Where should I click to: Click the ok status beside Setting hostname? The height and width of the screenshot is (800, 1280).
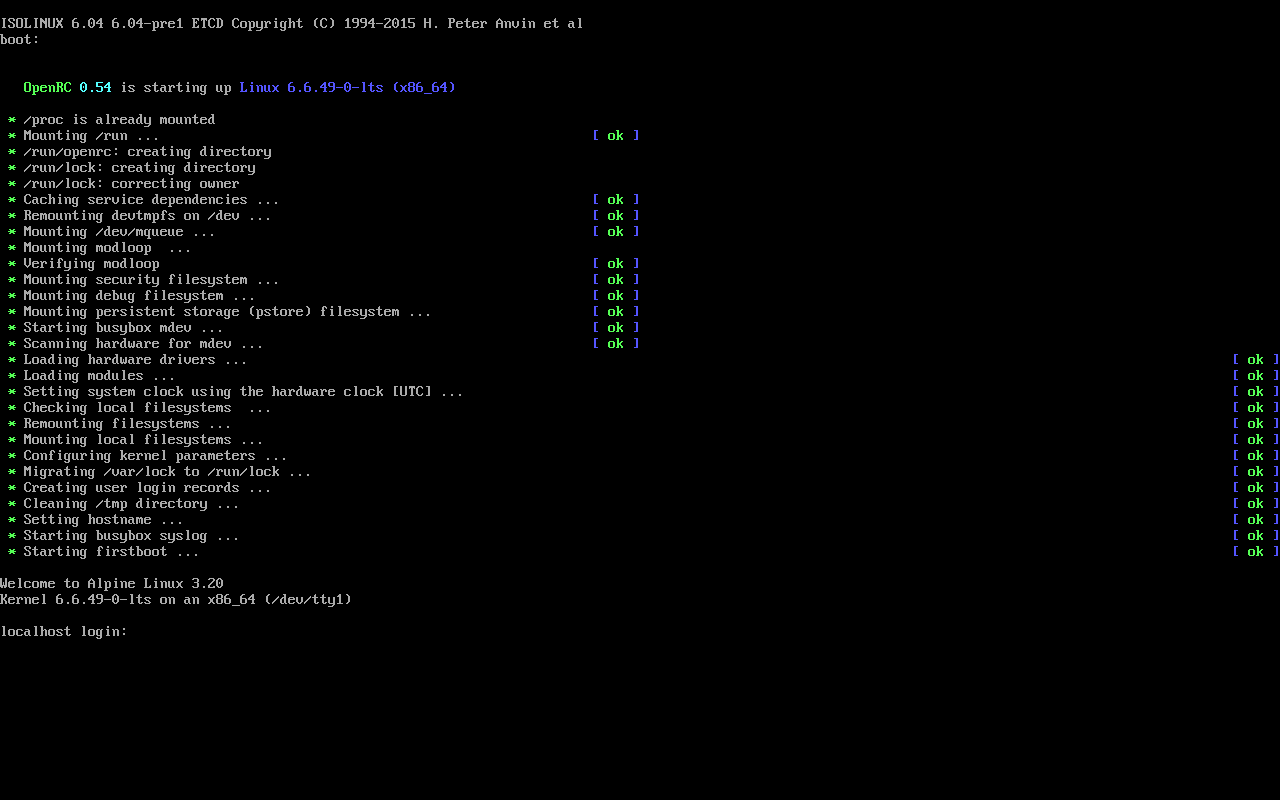pyautogui.click(x=1255, y=520)
